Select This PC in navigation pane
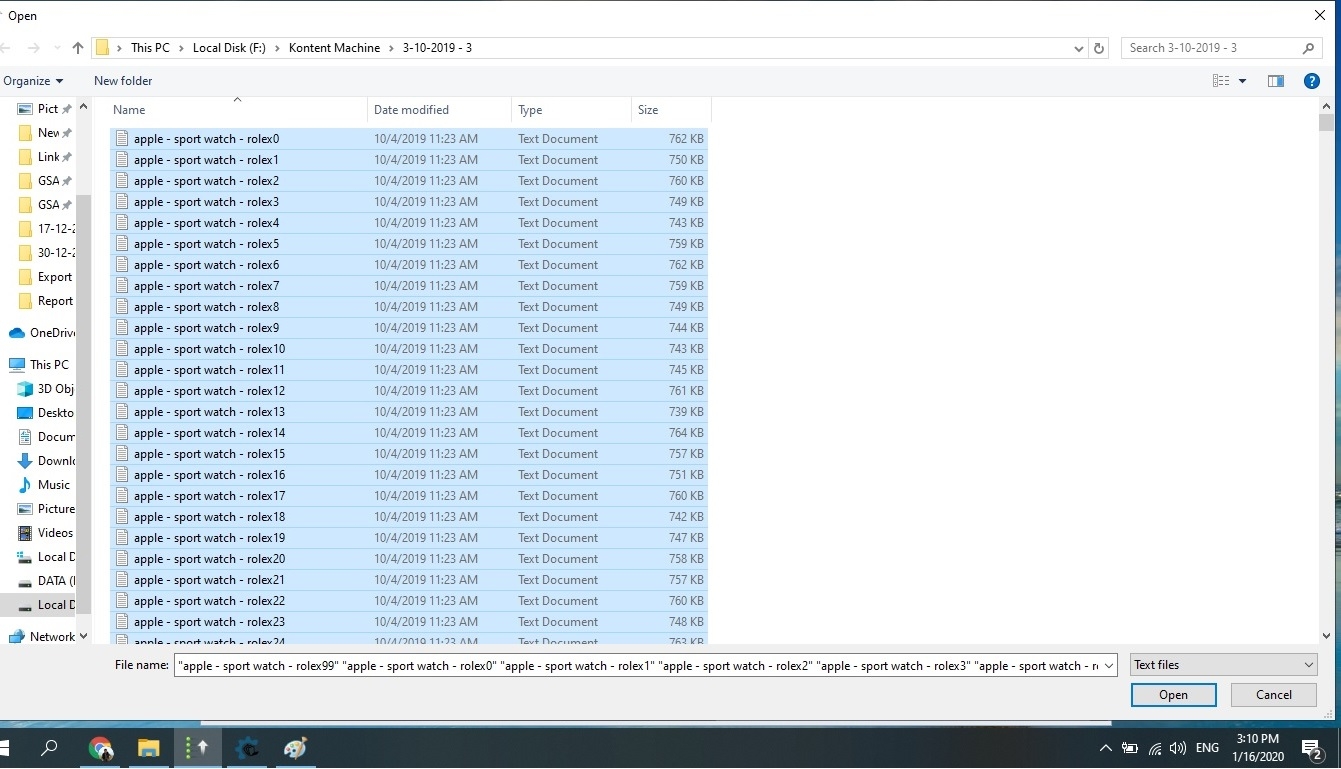This screenshot has width=1341, height=769. click(x=40, y=365)
